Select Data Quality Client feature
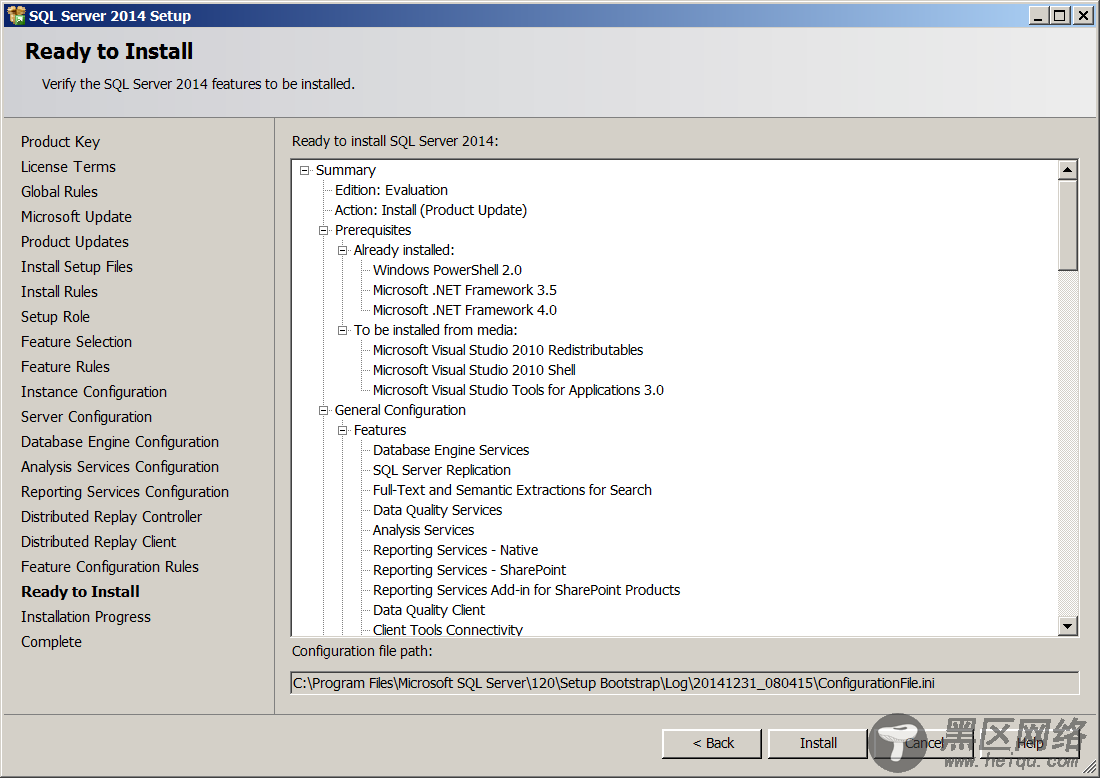The width and height of the screenshot is (1100, 778). pos(429,610)
